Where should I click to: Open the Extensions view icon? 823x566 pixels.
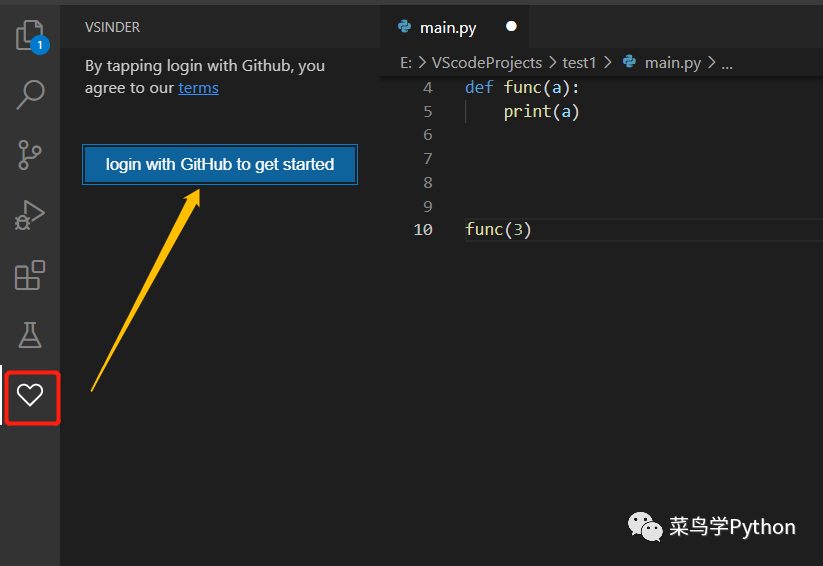[x=30, y=275]
